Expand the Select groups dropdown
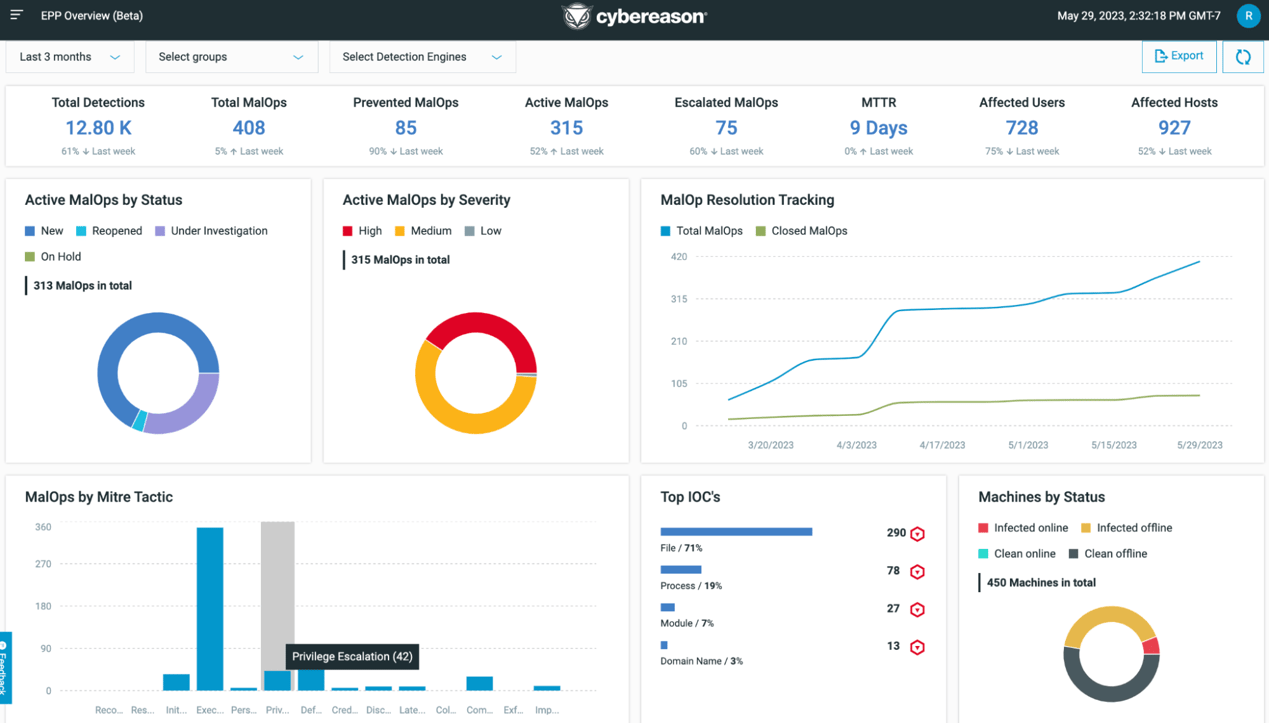 pyautogui.click(x=231, y=57)
